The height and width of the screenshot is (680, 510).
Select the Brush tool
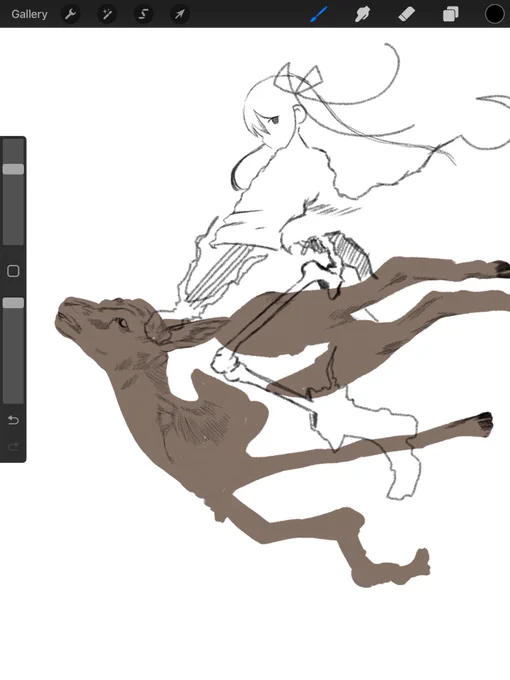tap(319, 14)
